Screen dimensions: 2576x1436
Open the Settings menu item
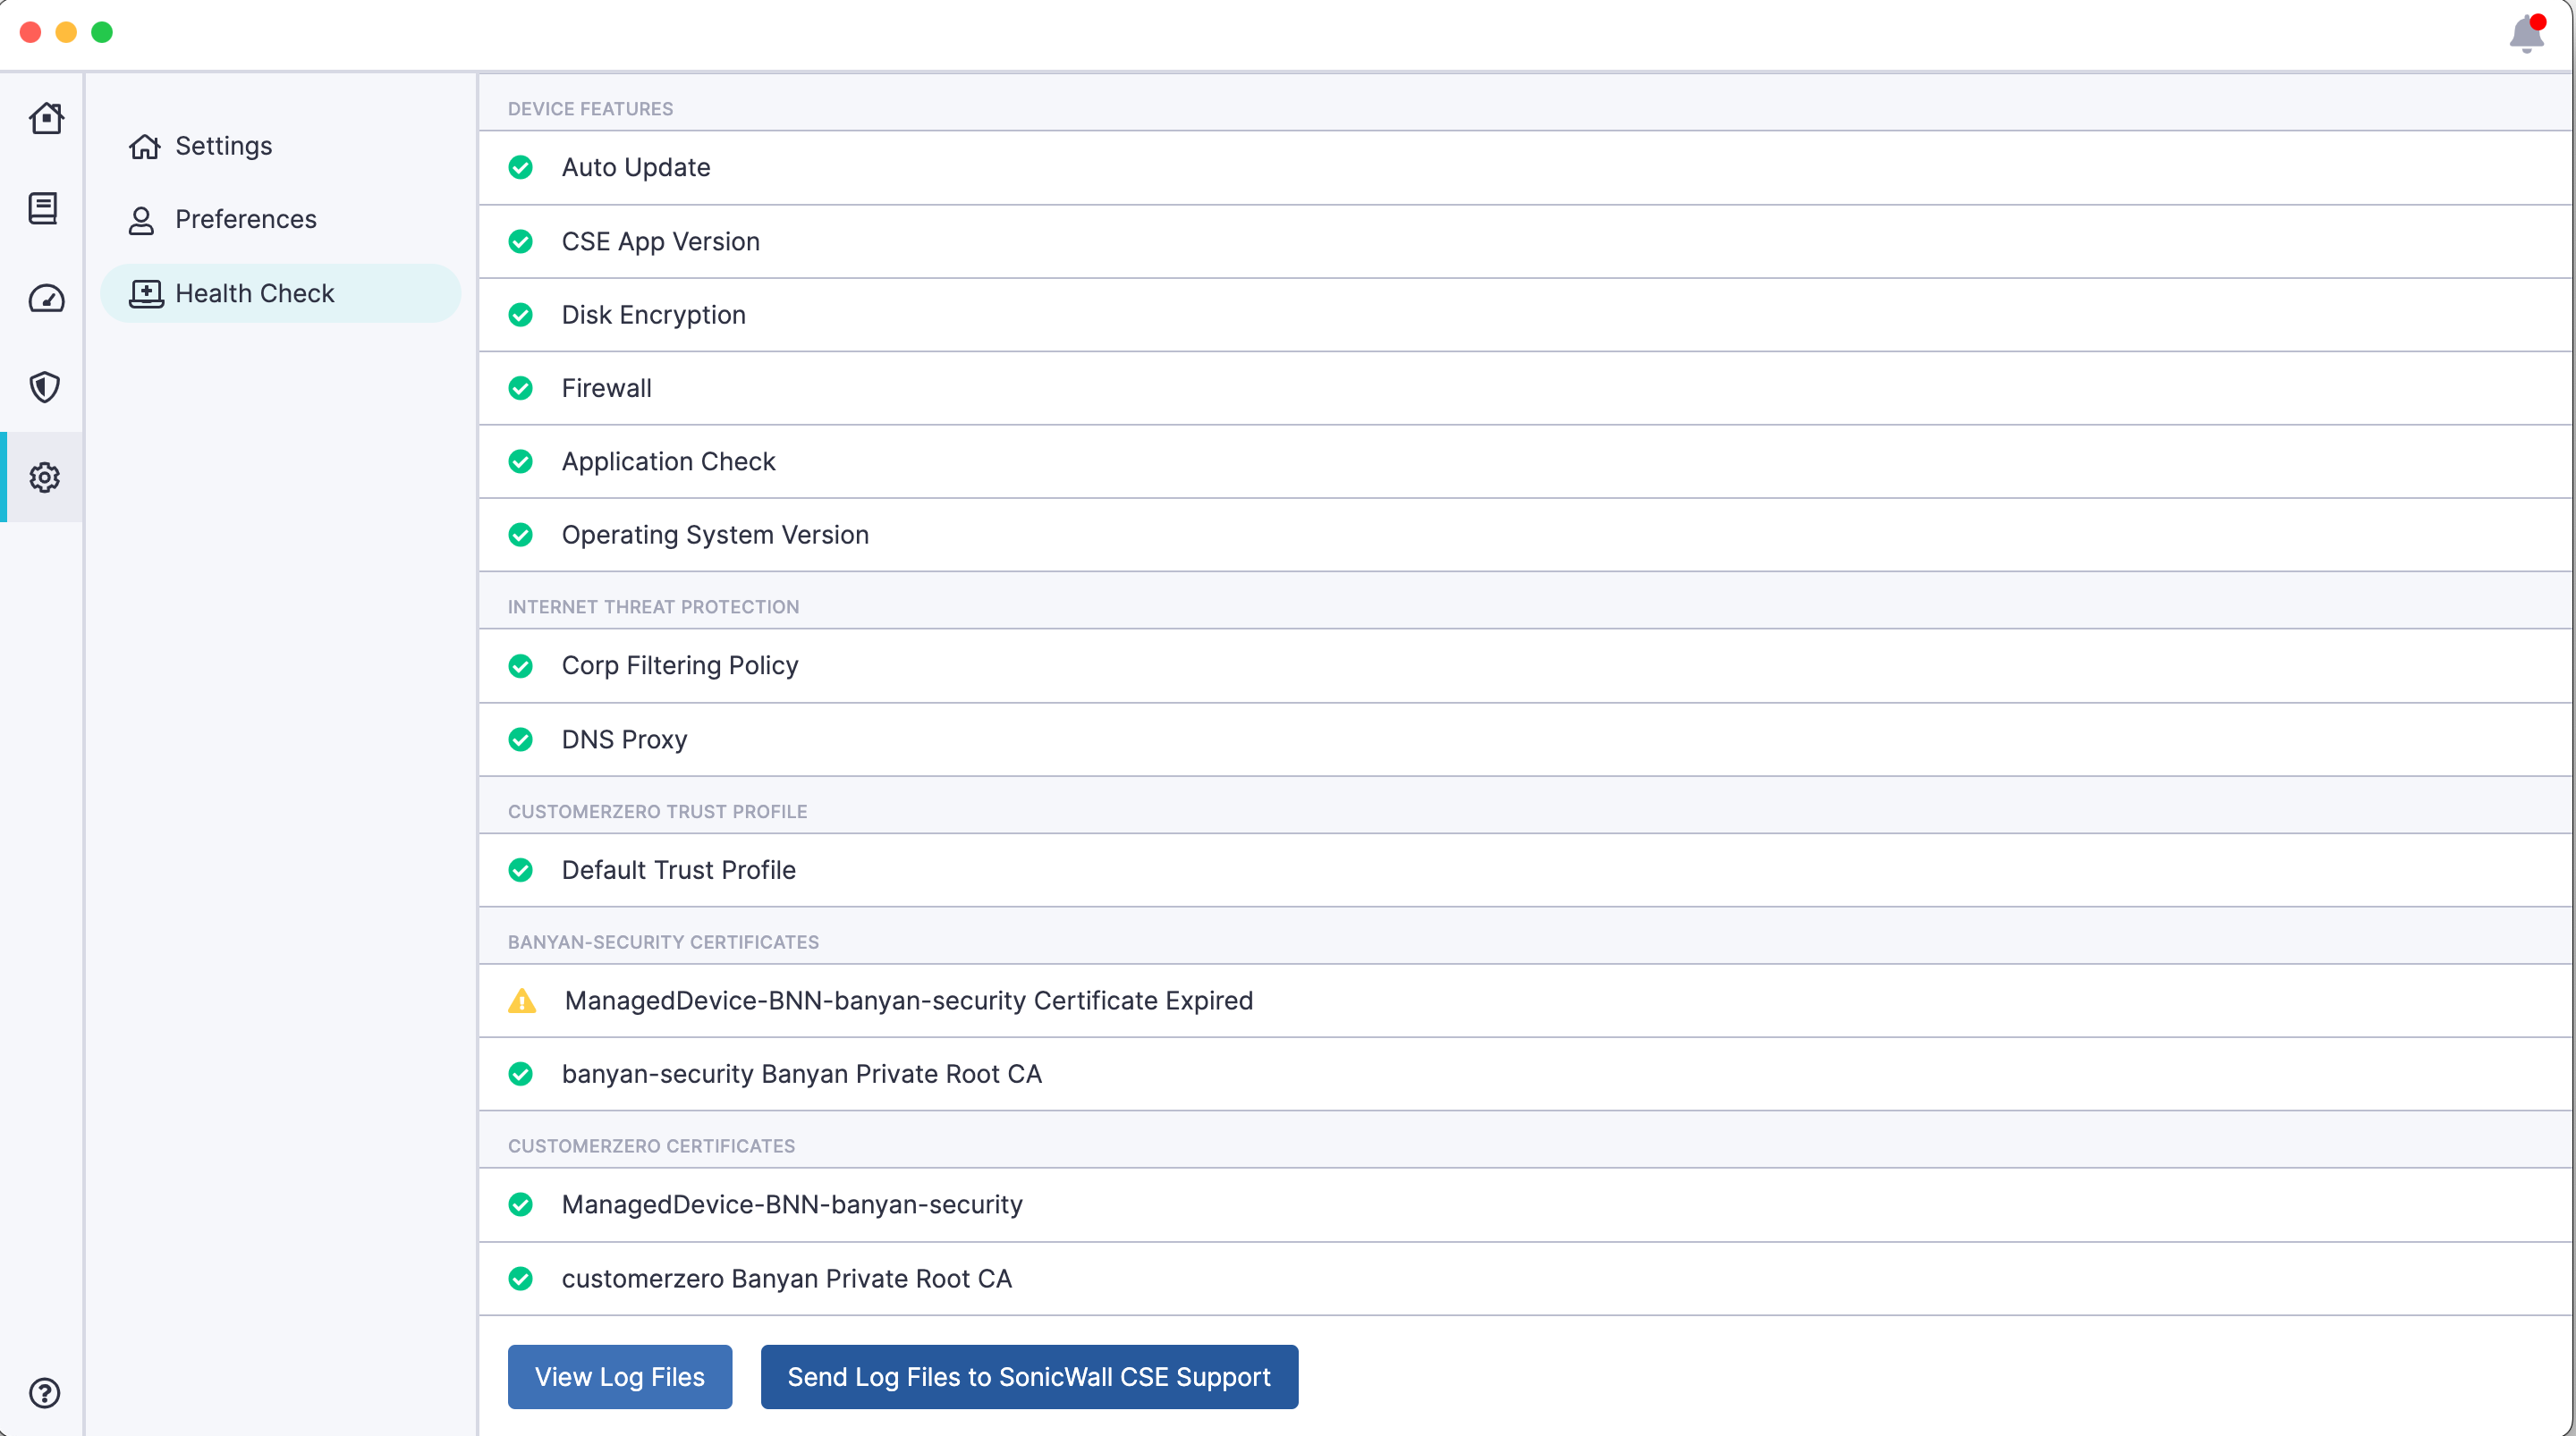223,146
